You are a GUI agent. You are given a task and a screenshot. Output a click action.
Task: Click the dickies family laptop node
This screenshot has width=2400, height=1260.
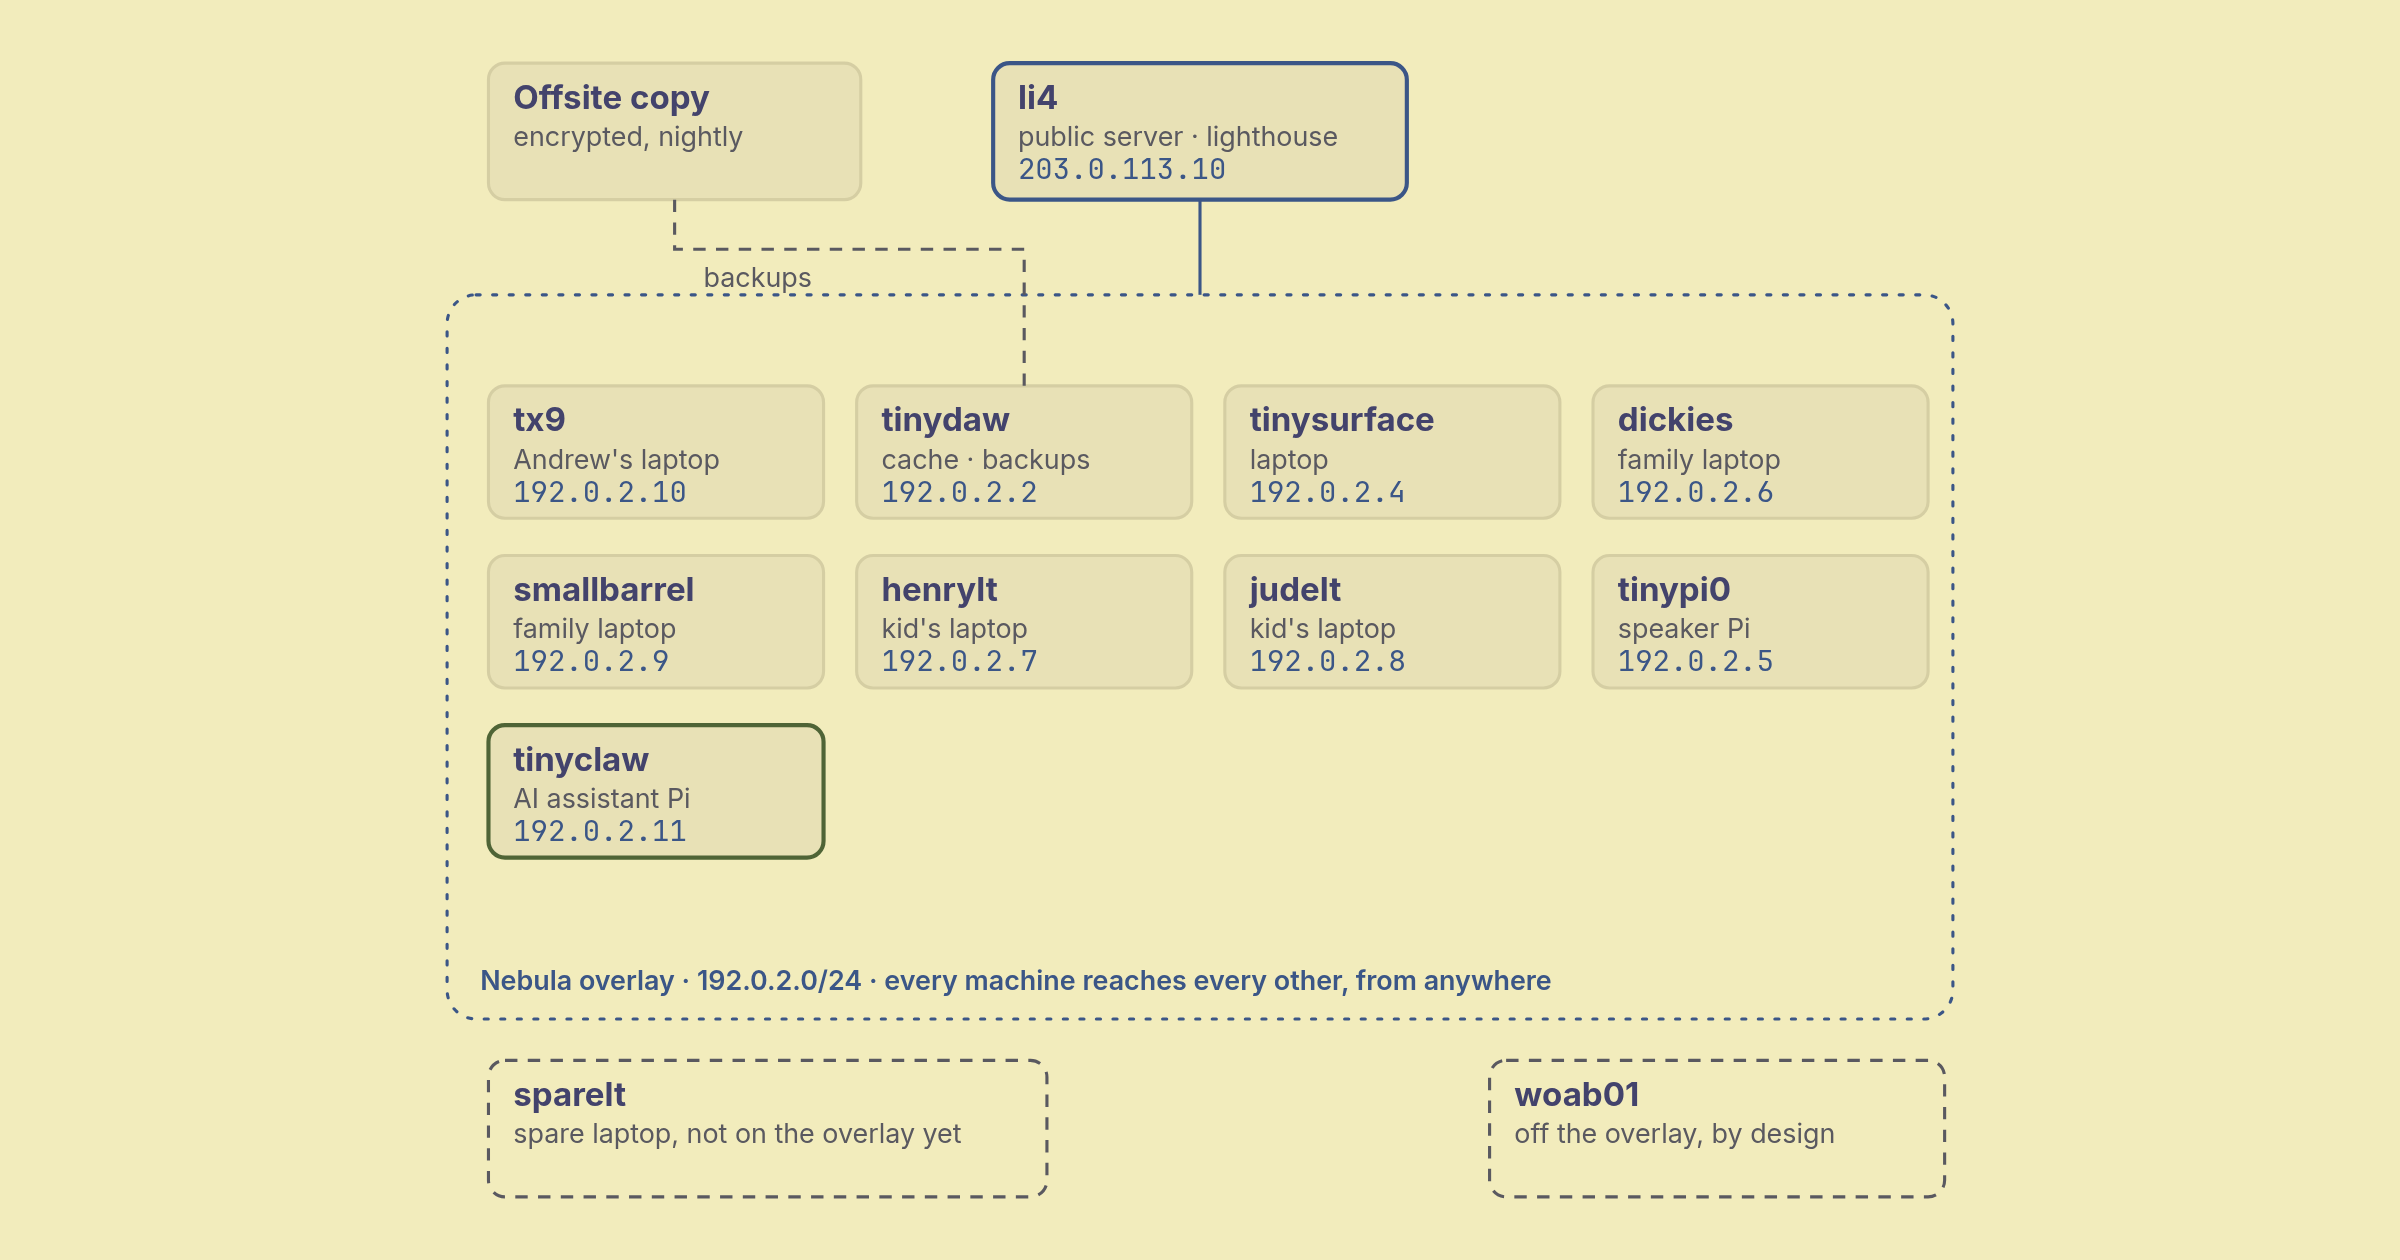tap(1760, 452)
